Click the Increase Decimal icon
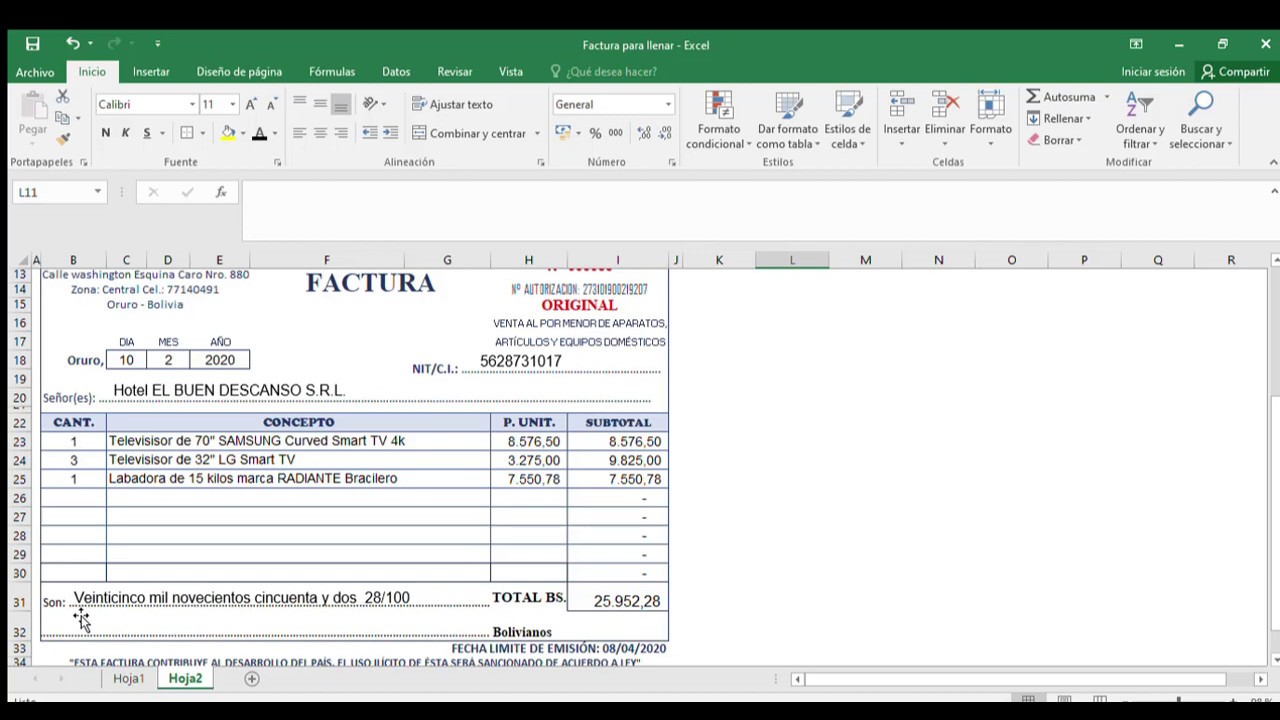The image size is (1280, 720). tap(644, 133)
